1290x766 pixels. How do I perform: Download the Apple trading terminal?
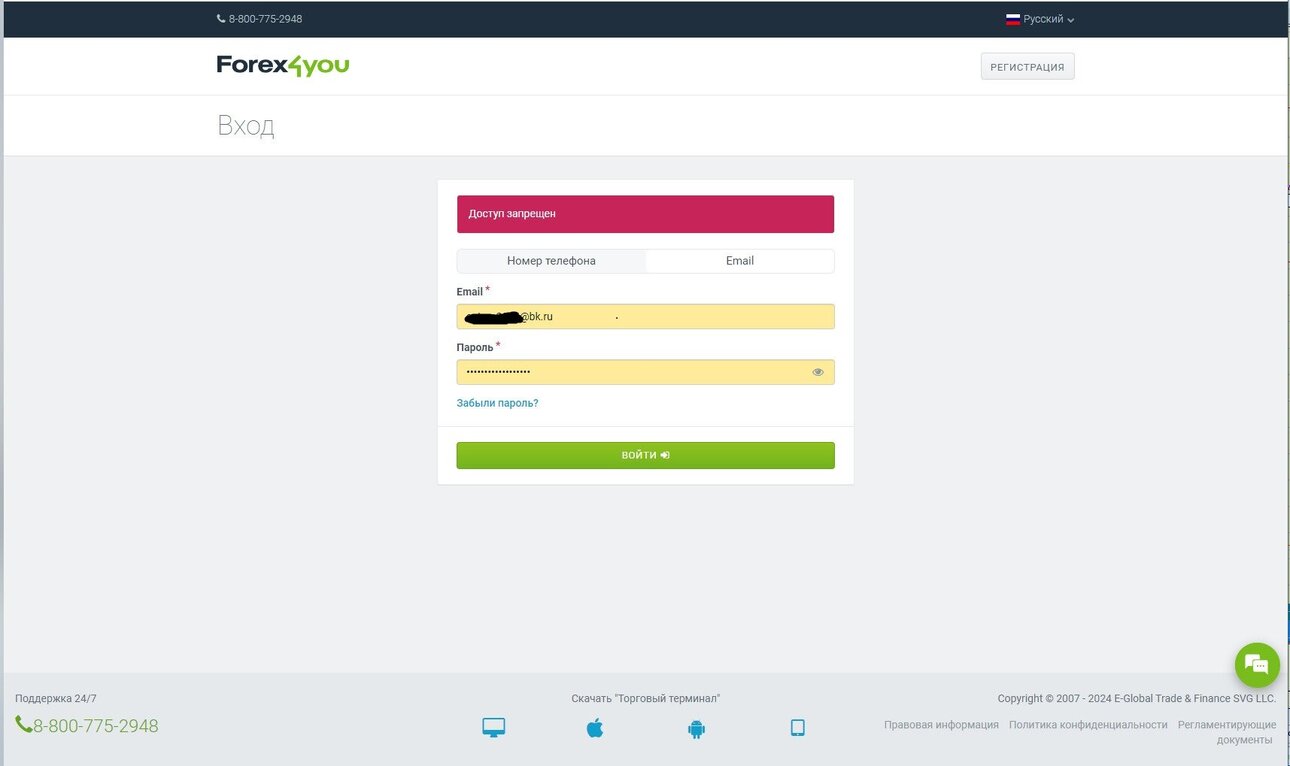click(595, 728)
